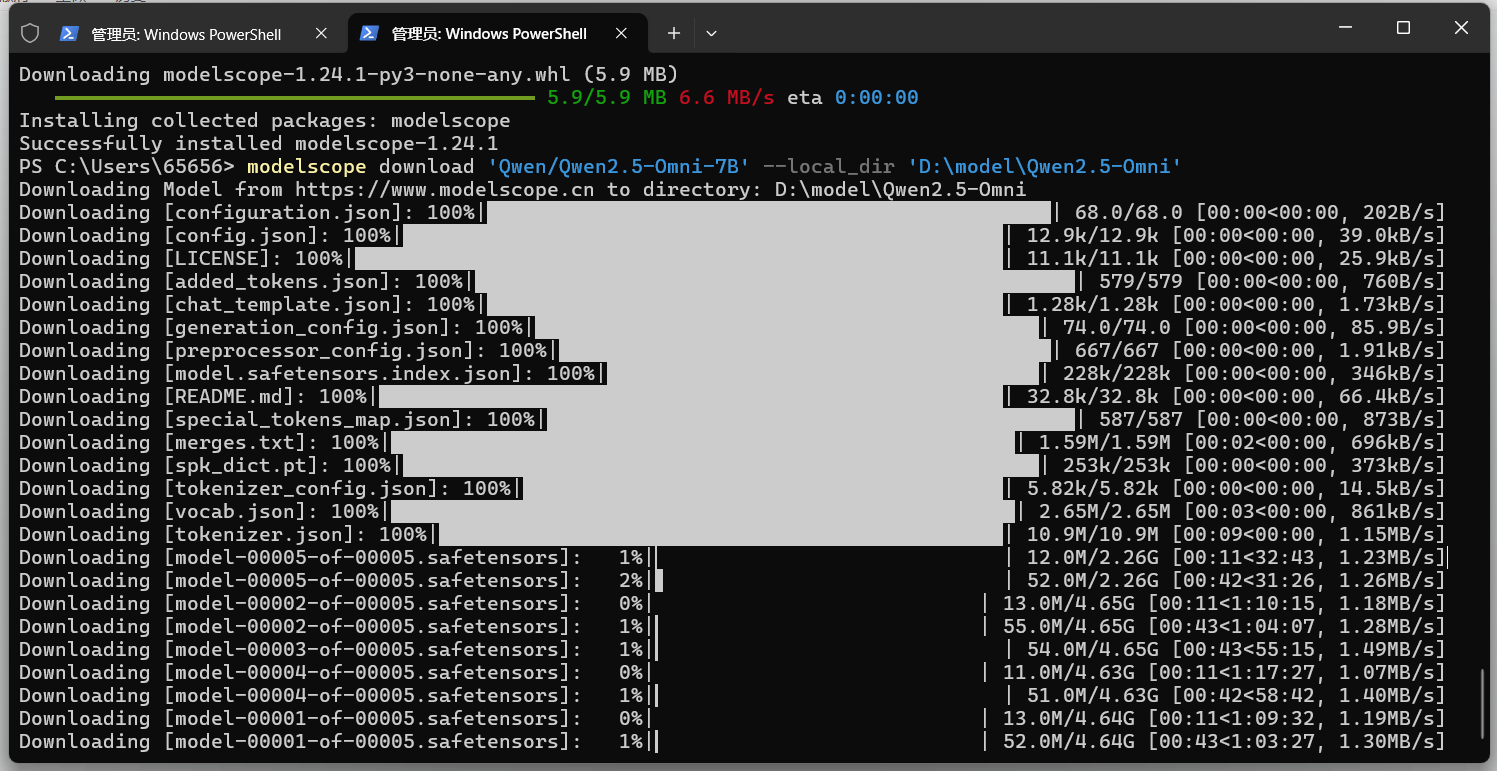Image resolution: width=1497 pixels, height=771 pixels.
Task: Click the [chat_template.json] download line
Action: point(732,304)
